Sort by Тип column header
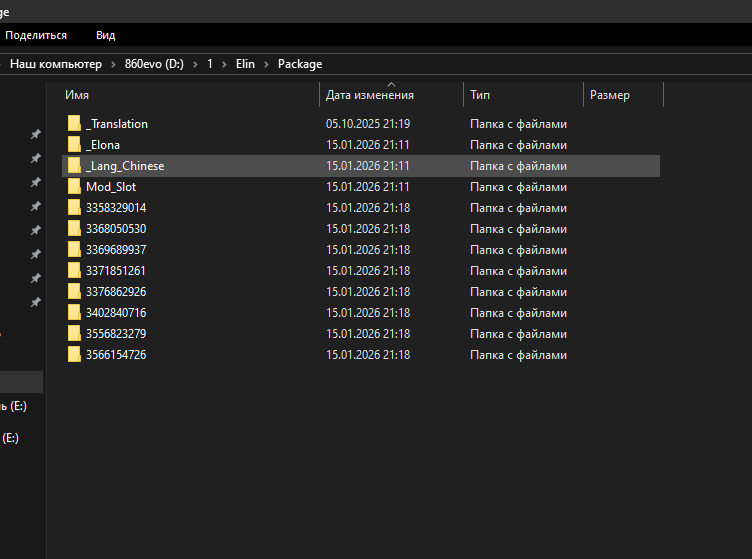 (x=523, y=95)
